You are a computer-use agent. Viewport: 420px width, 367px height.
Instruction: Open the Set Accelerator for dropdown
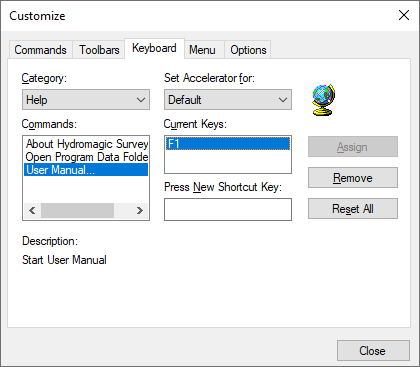pos(228,100)
